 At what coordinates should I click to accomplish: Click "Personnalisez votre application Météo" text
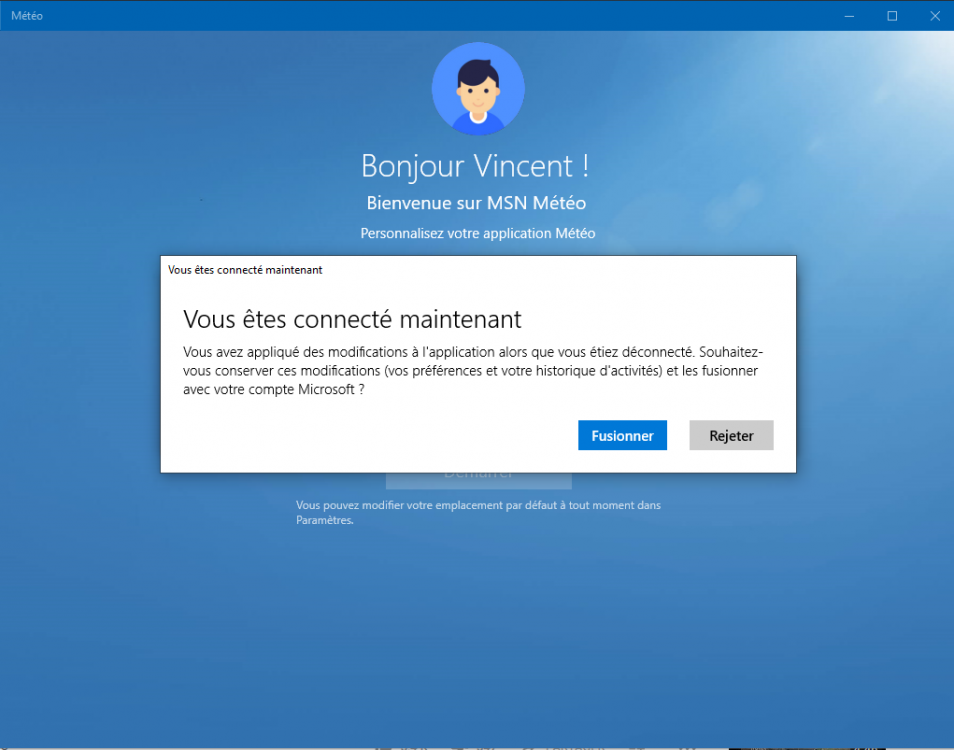pyautogui.click(x=478, y=234)
